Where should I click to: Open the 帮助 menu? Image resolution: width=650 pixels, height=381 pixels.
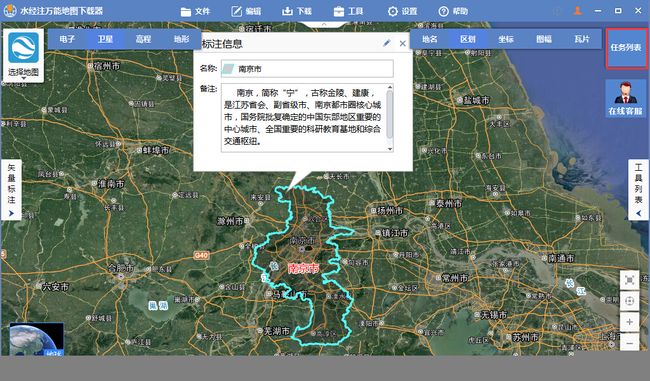coord(453,11)
